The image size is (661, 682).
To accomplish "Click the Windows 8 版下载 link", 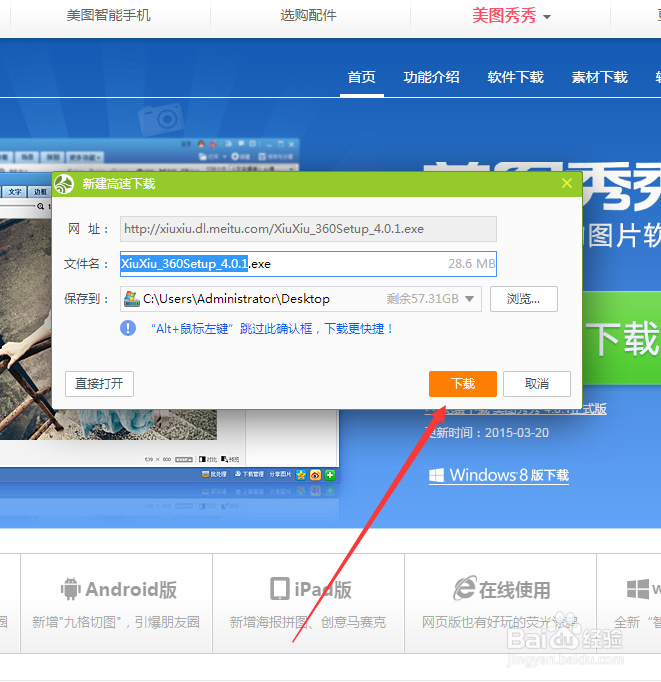I will [499, 475].
